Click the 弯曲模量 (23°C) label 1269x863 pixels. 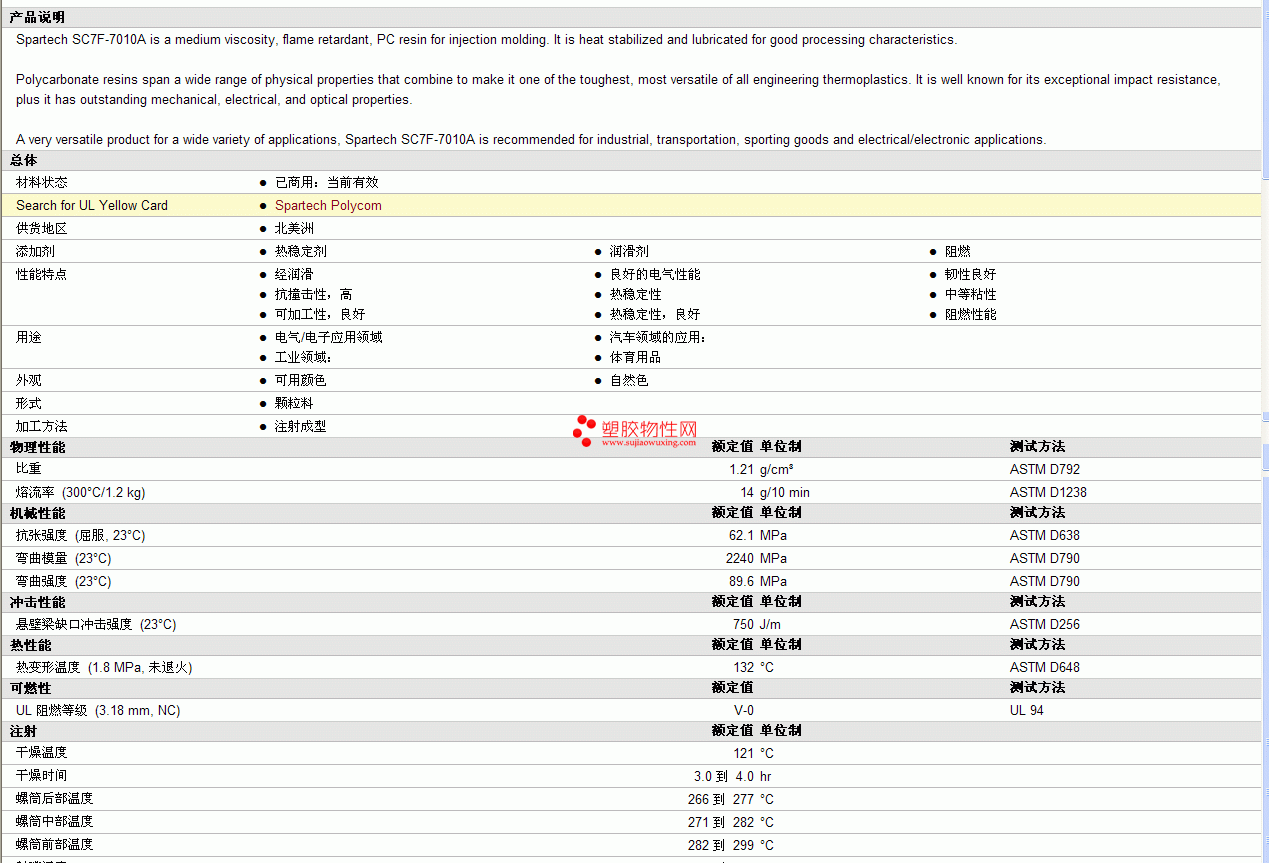click(x=64, y=558)
